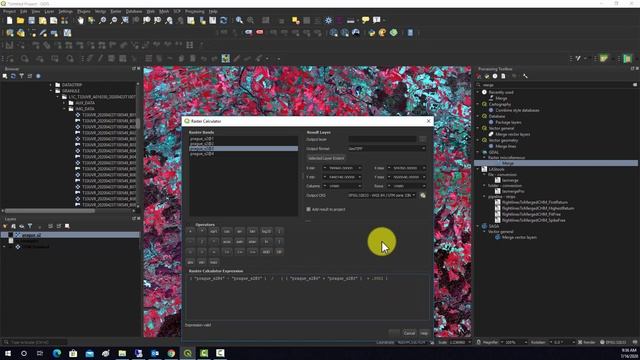Open the Layer Styling icon in Layers panel
The image size is (640, 360).
pos(5,226)
